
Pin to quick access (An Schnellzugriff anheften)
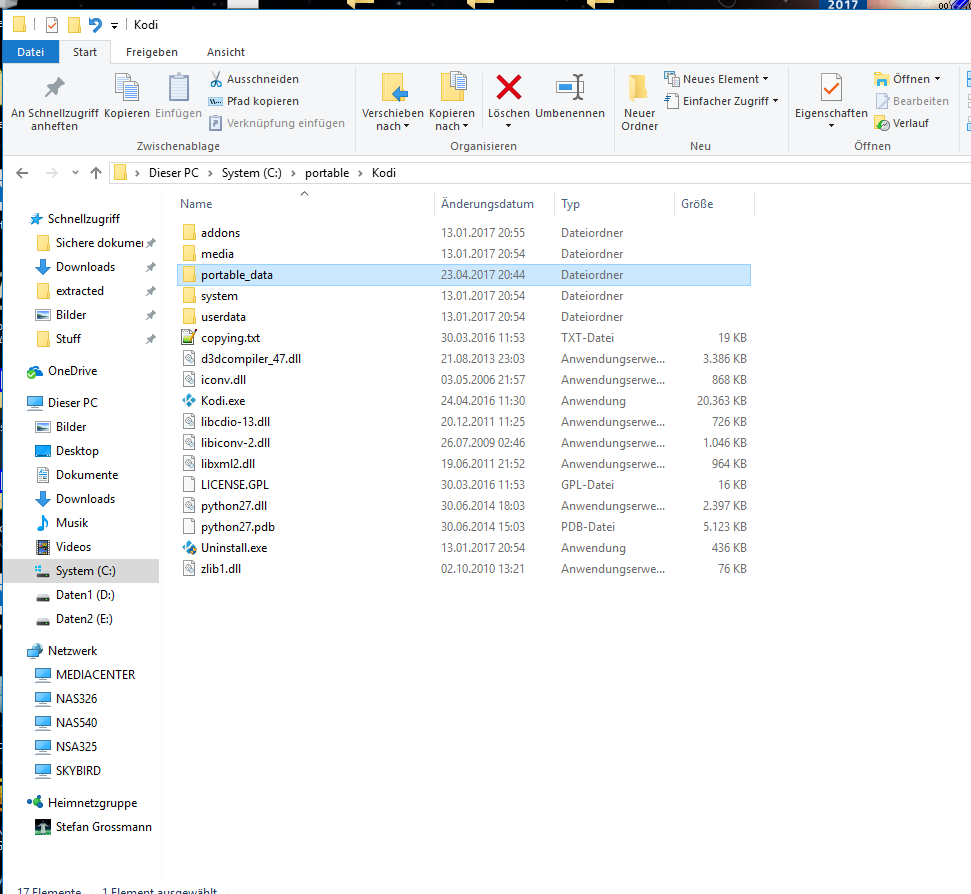pos(54,102)
